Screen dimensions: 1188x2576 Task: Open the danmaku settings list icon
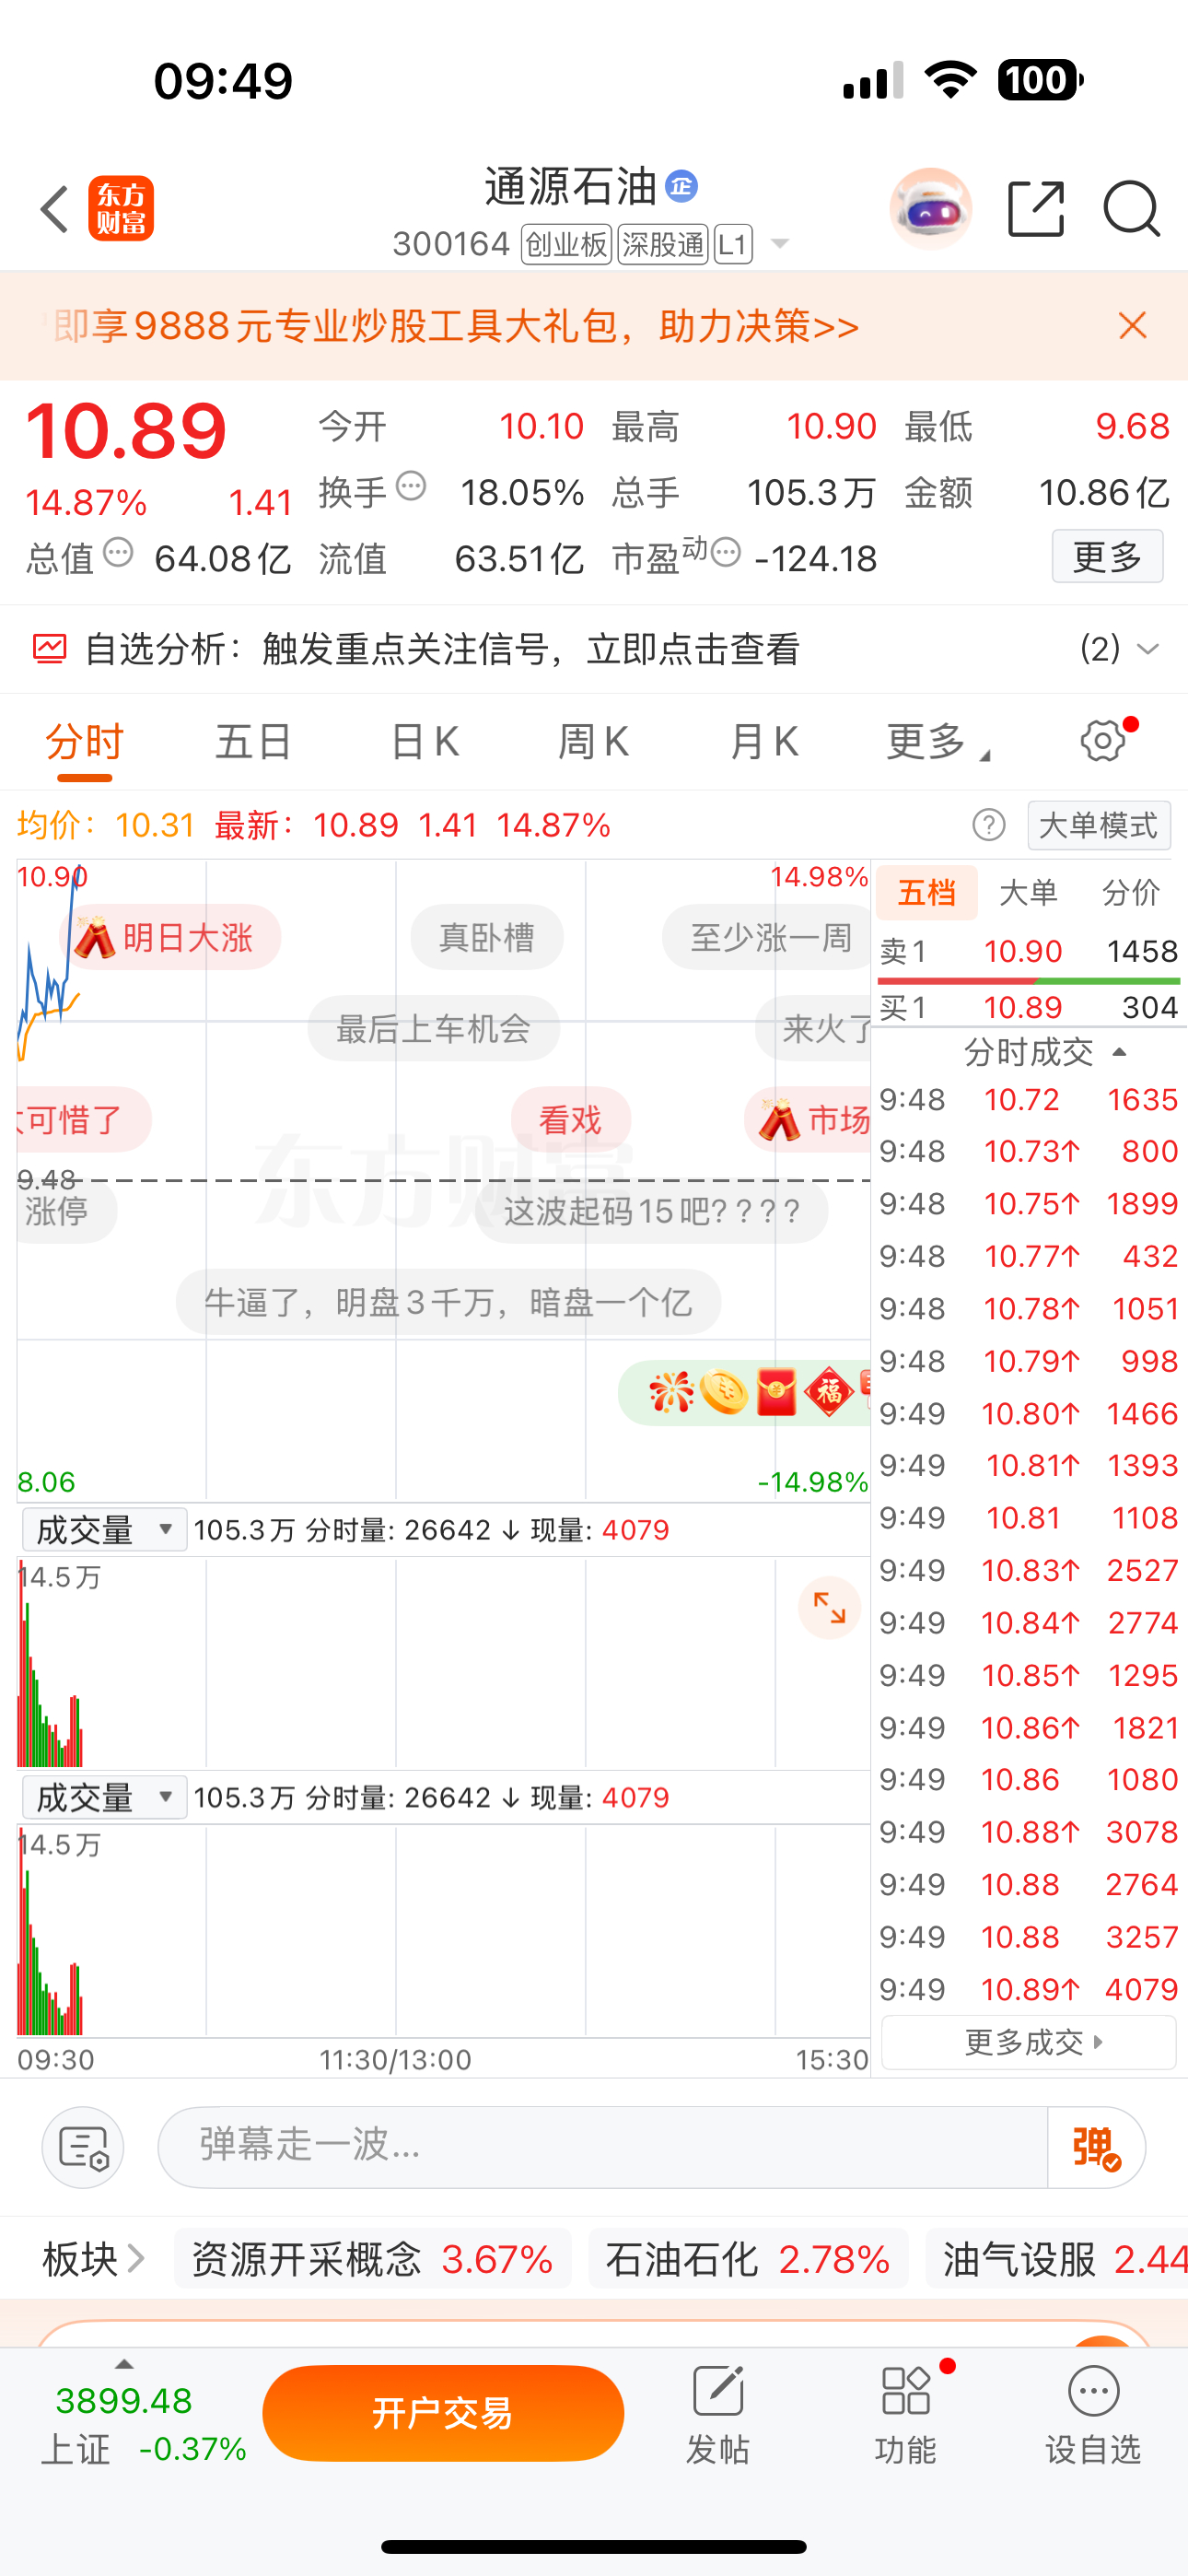pyautogui.click(x=83, y=2147)
